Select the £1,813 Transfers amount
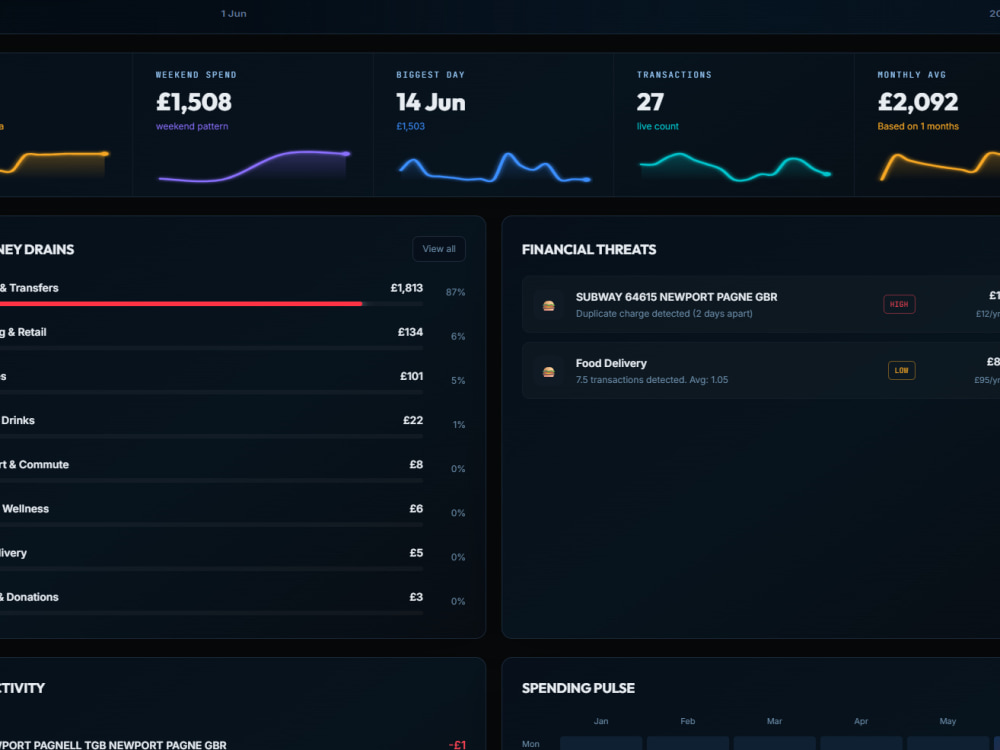The image size is (1000, 750). click(x=406, y=288)
